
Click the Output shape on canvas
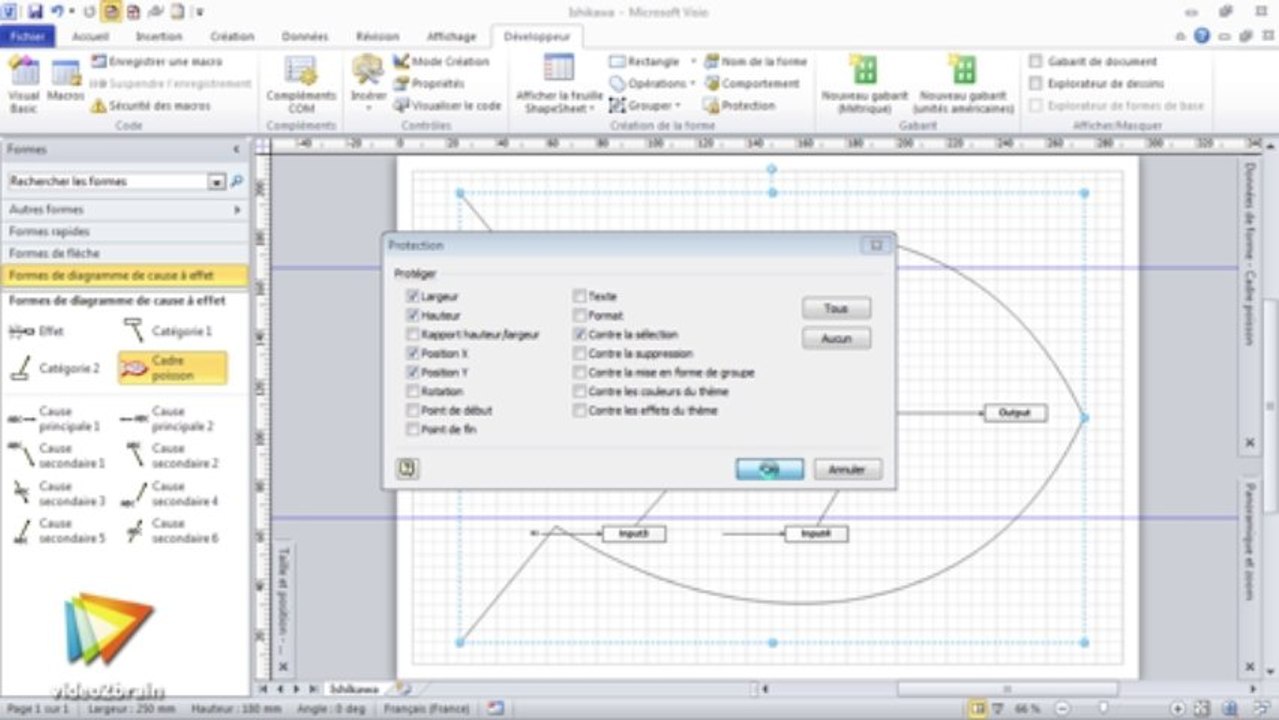coord(1015,413)
